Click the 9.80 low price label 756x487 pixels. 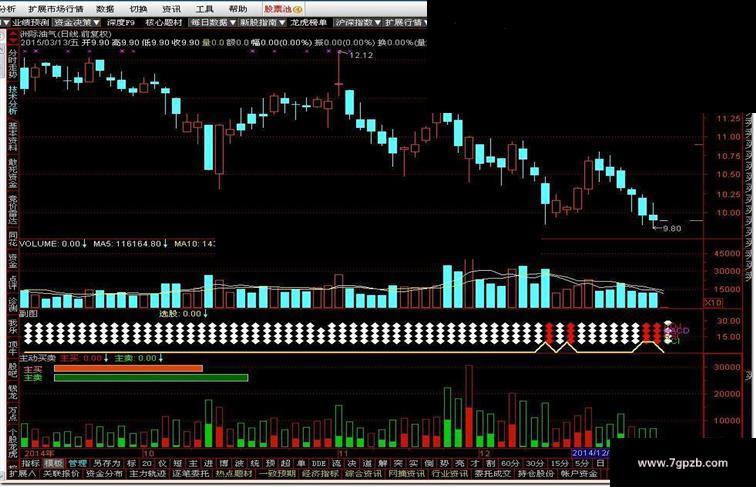tap(672, 229)
